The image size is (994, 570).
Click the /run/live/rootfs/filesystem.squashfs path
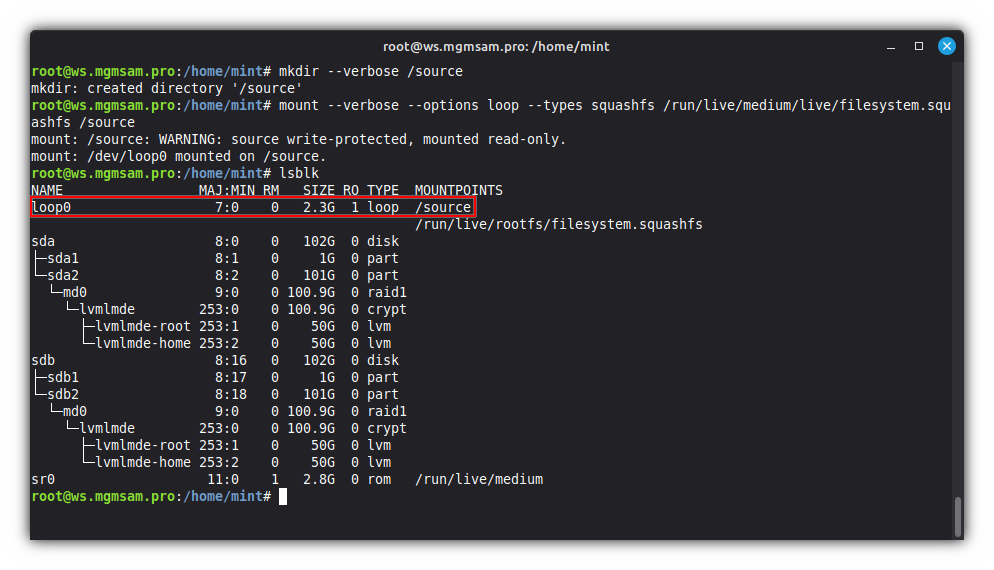558,224
